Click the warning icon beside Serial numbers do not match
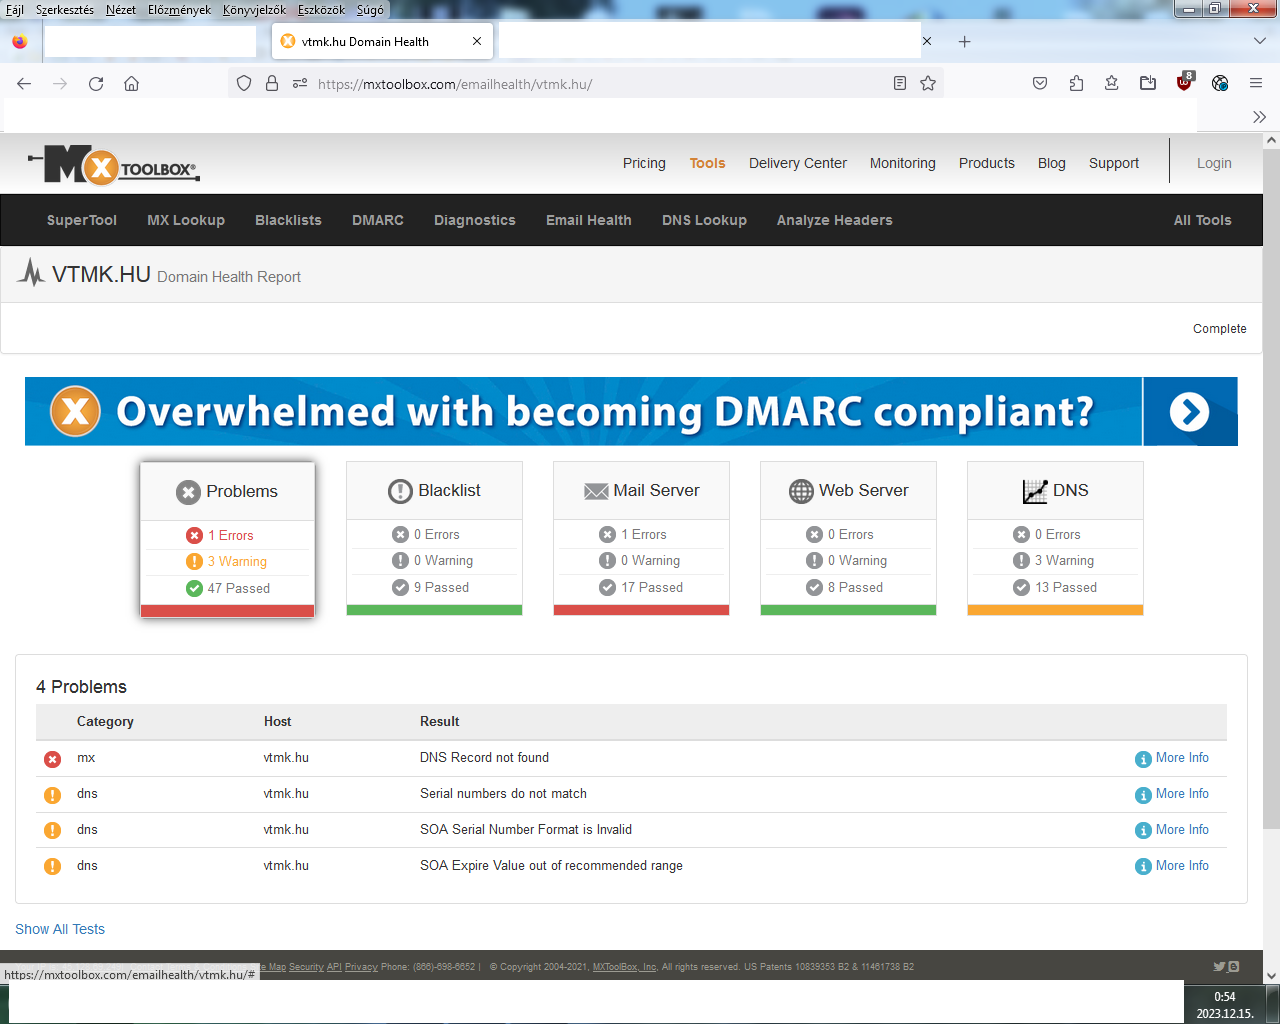The image size is (1280, 1024). tap(53, 795)
